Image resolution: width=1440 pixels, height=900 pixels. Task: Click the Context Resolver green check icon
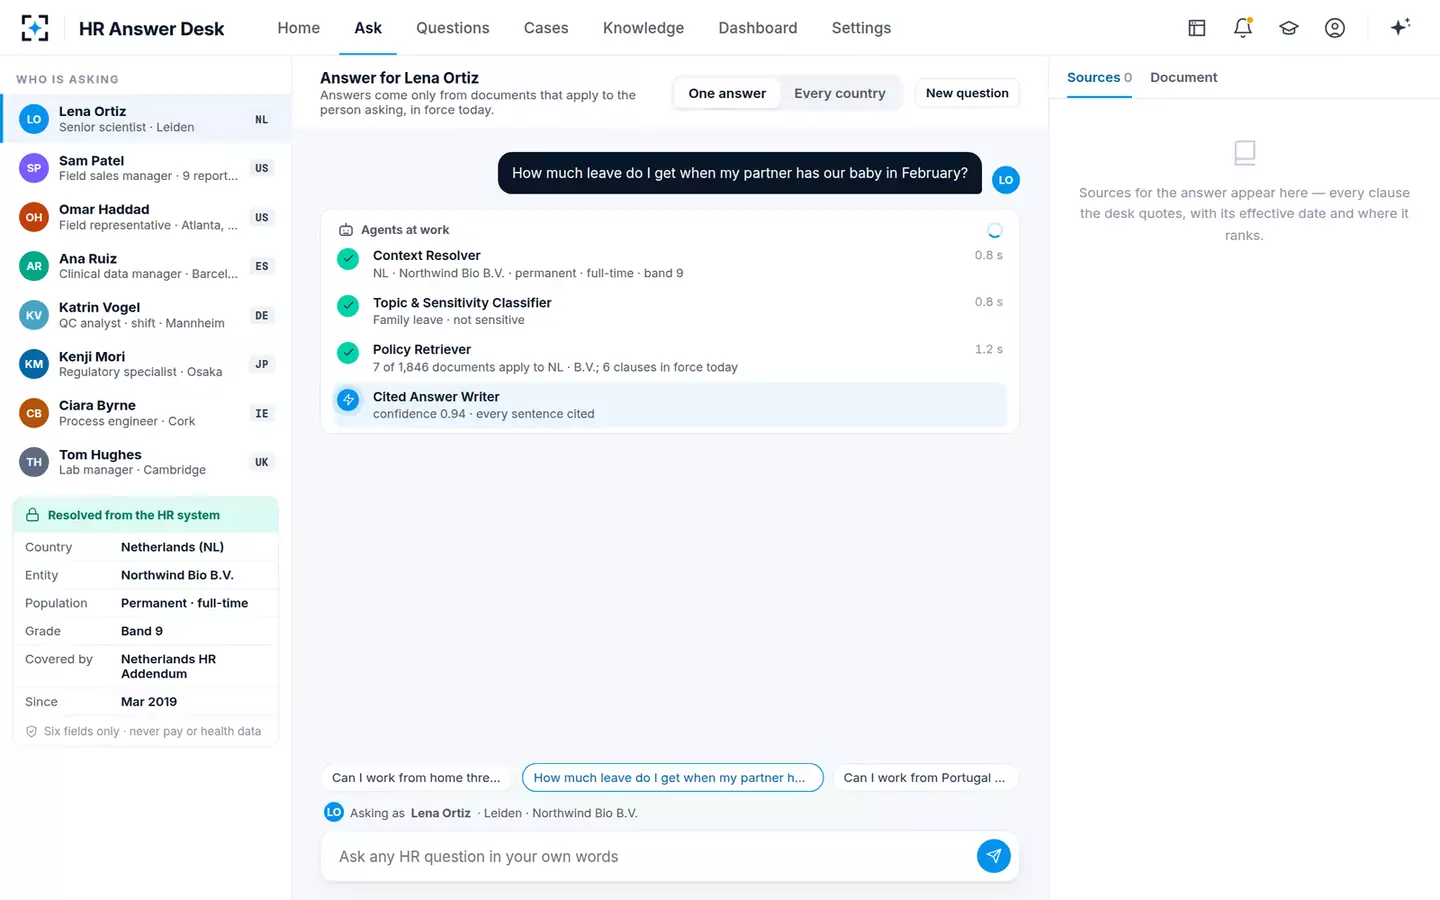(x=348, y=259)
